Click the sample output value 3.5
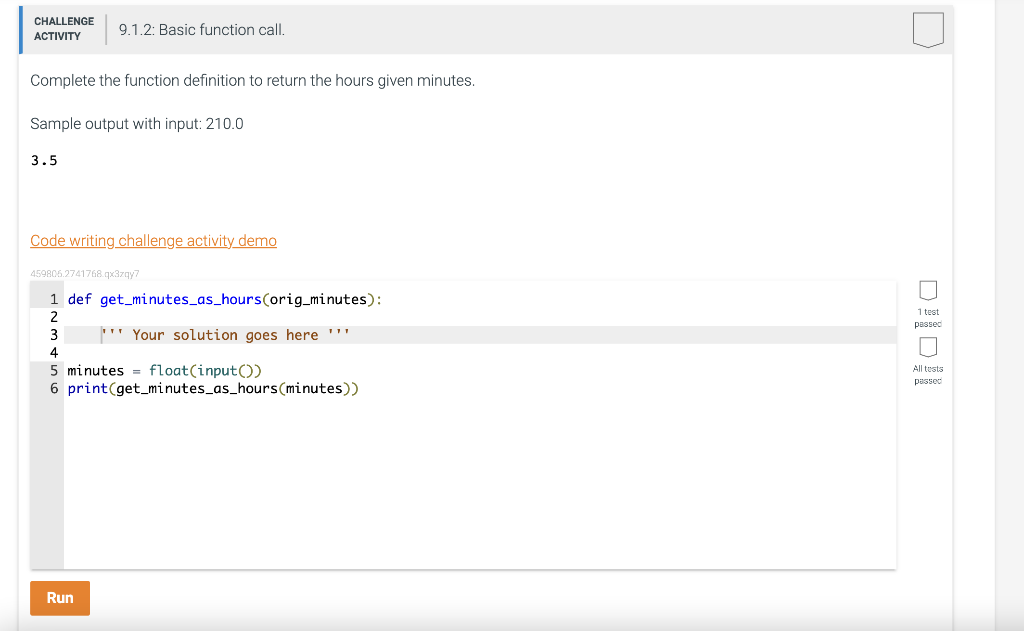Screen dimensions: 1024x631 44,161
